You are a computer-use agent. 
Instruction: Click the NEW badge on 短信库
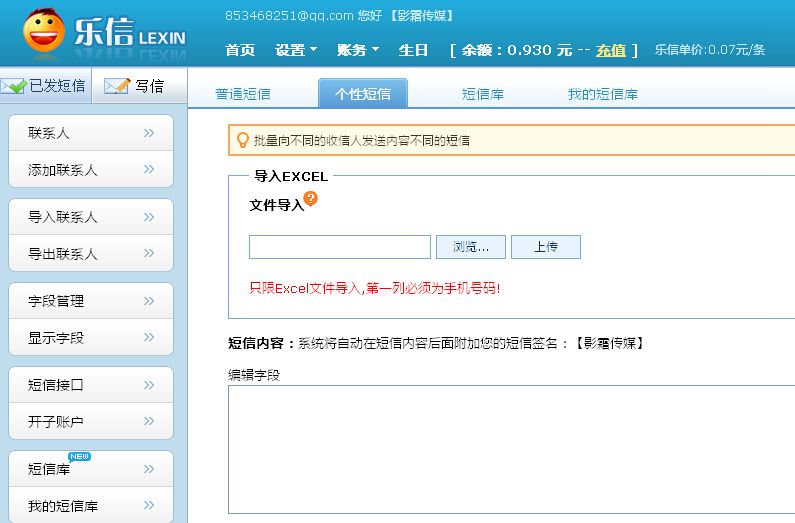coord(80,457)
